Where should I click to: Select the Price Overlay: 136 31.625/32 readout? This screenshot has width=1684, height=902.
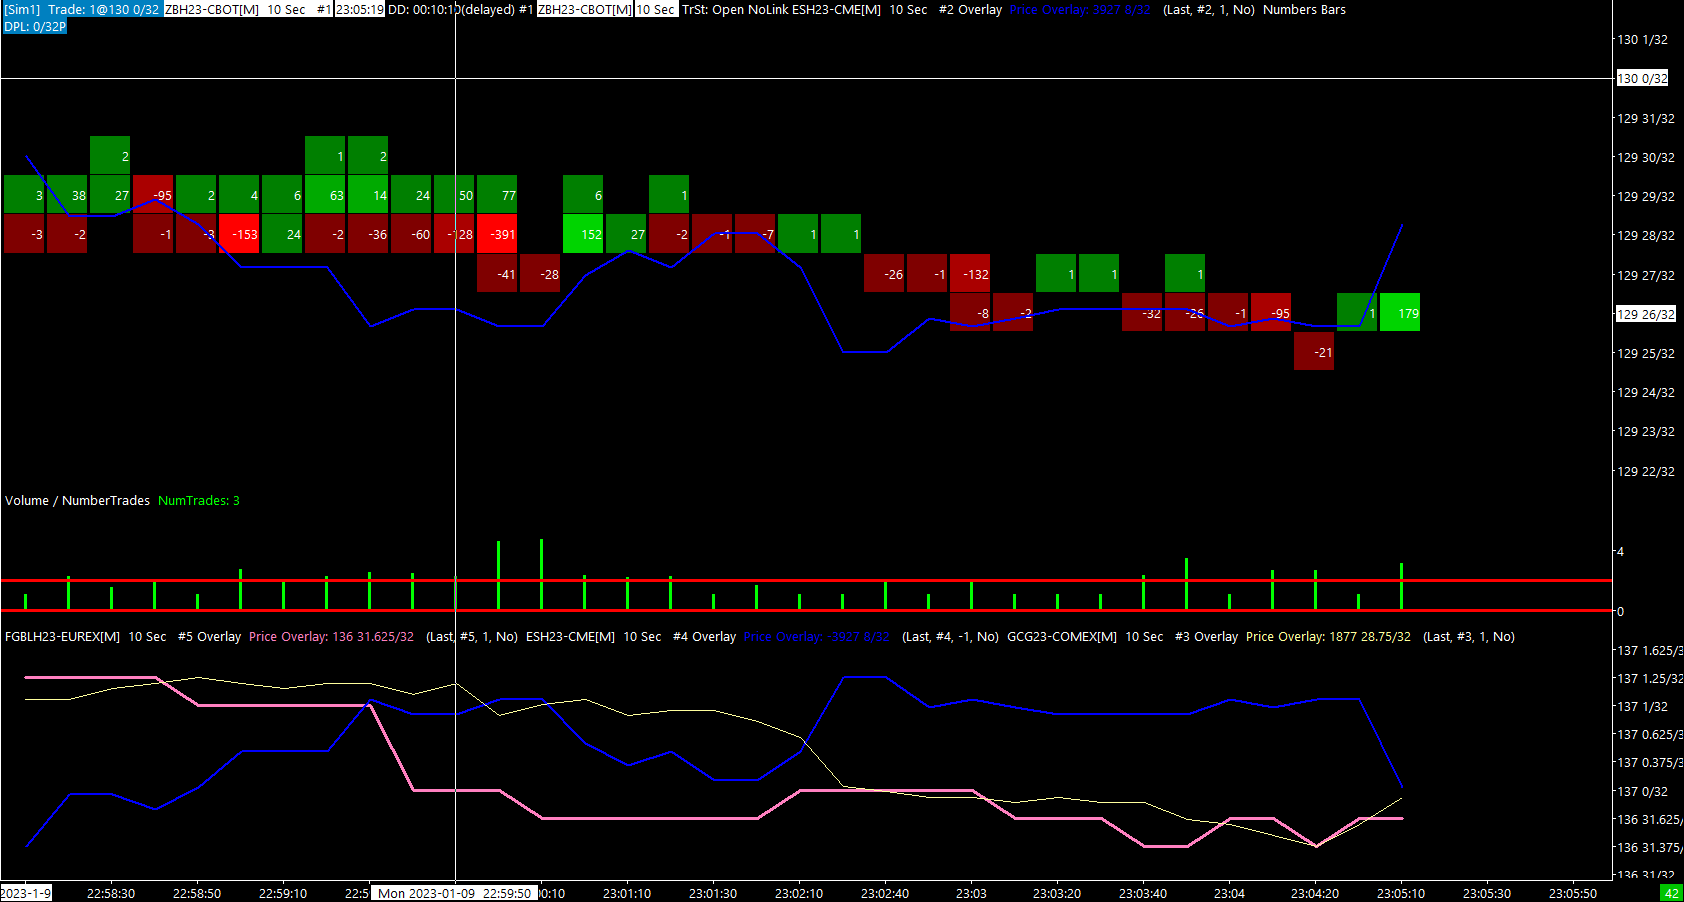coord(331,637)
